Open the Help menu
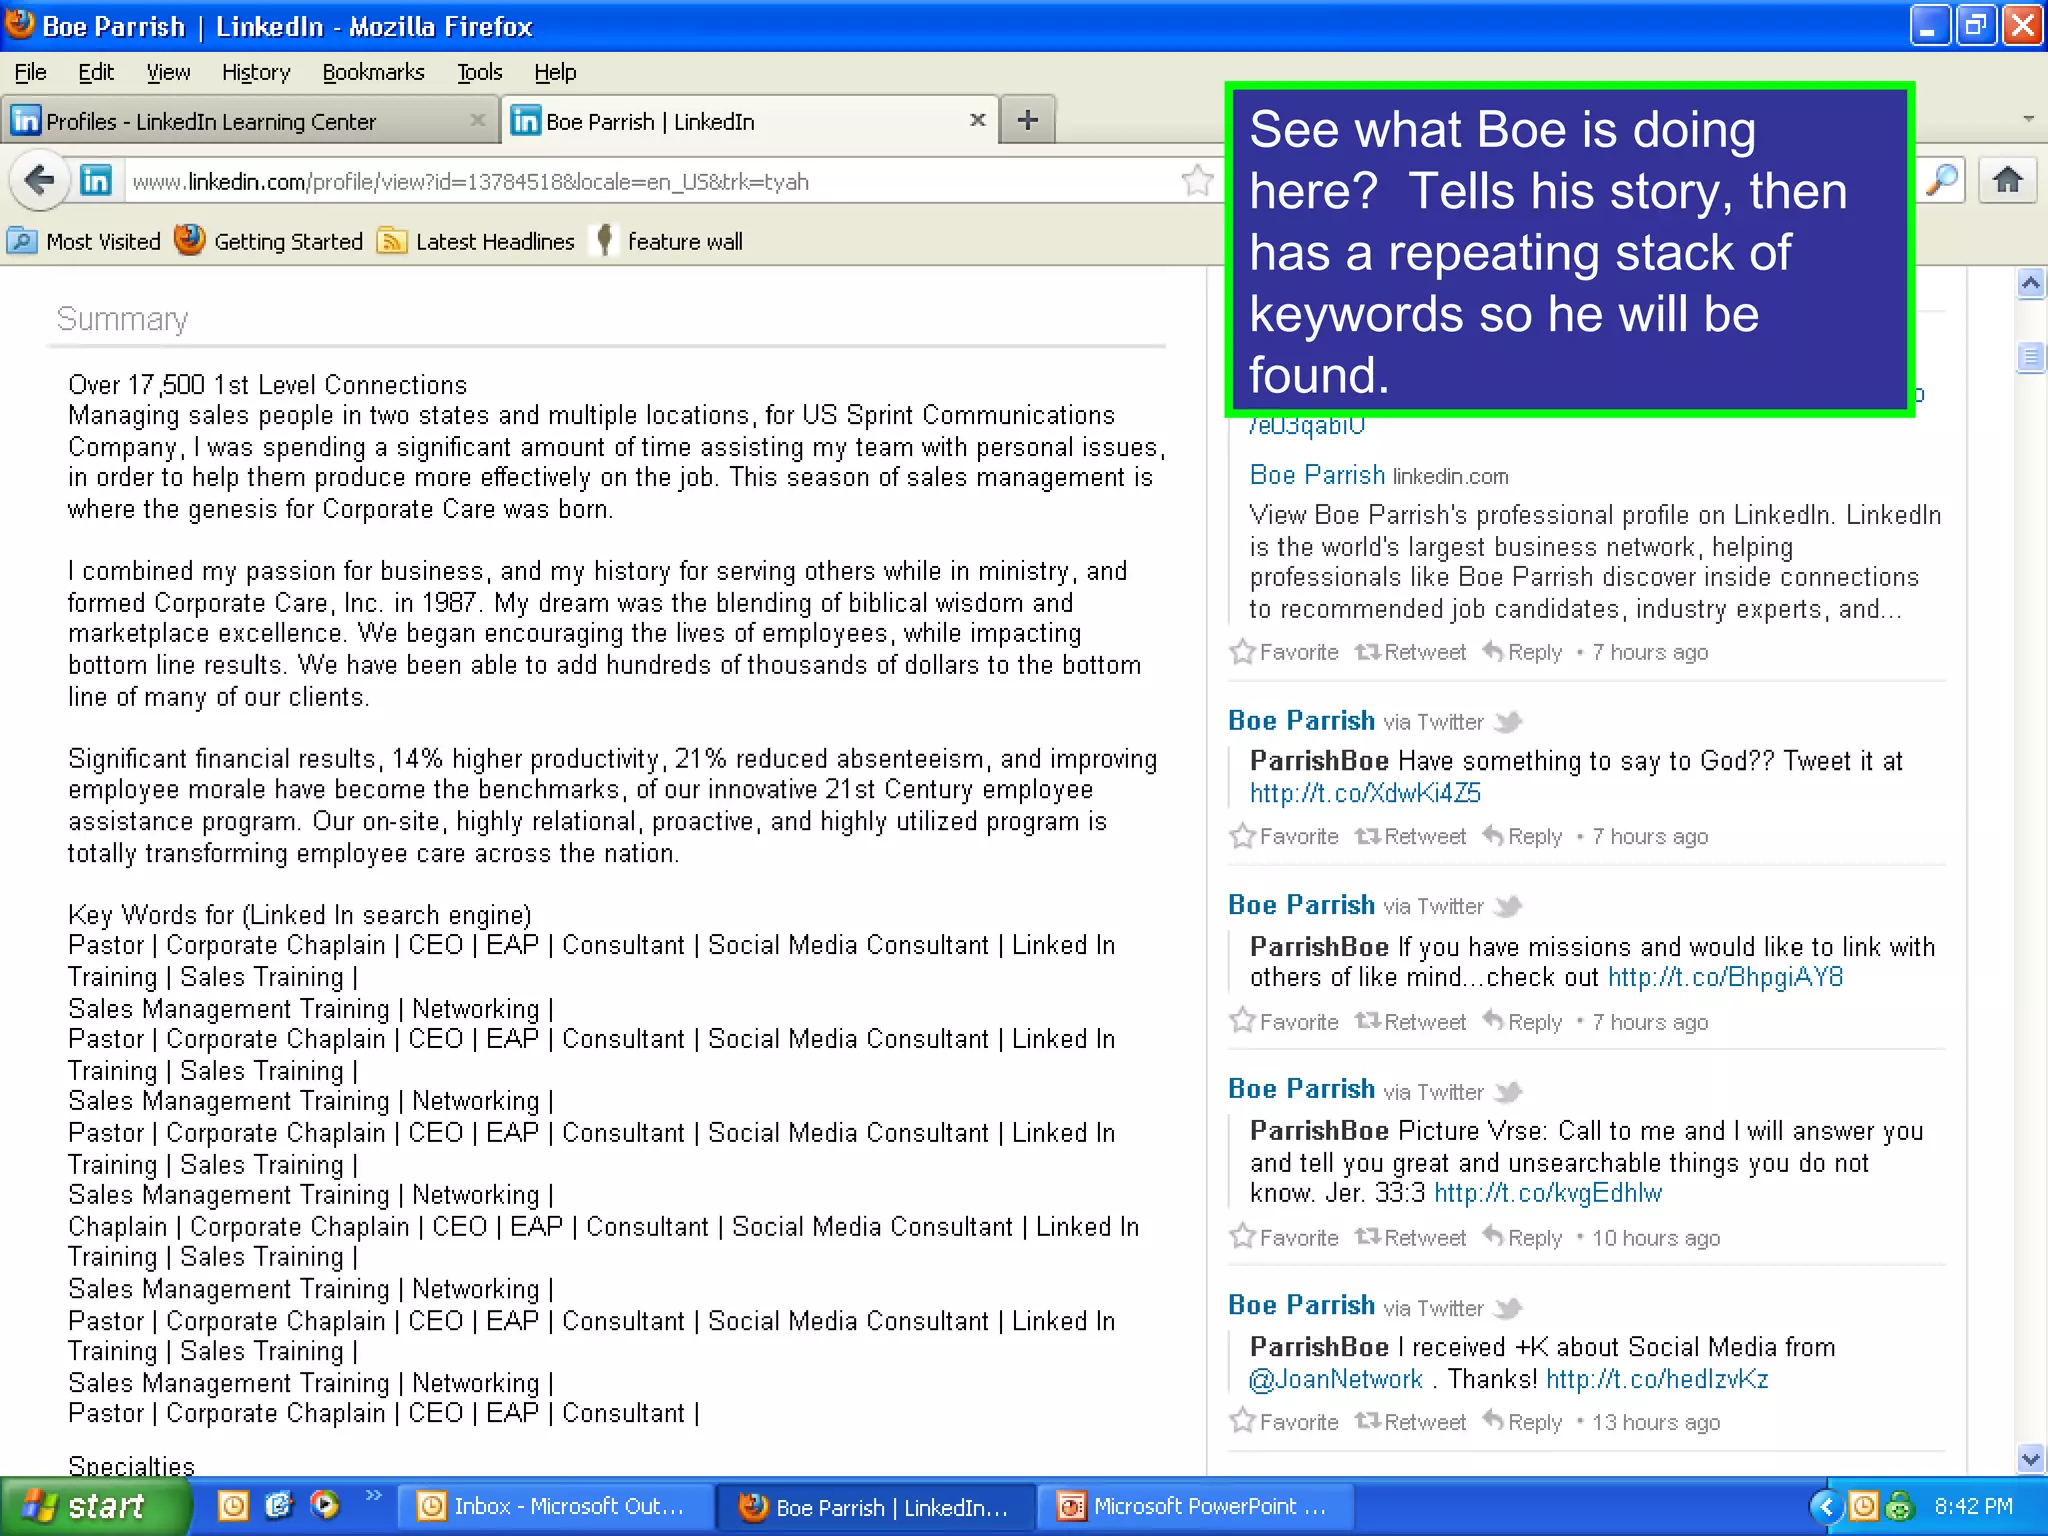Screen dimensions: 2048x1536 point(555,72)
